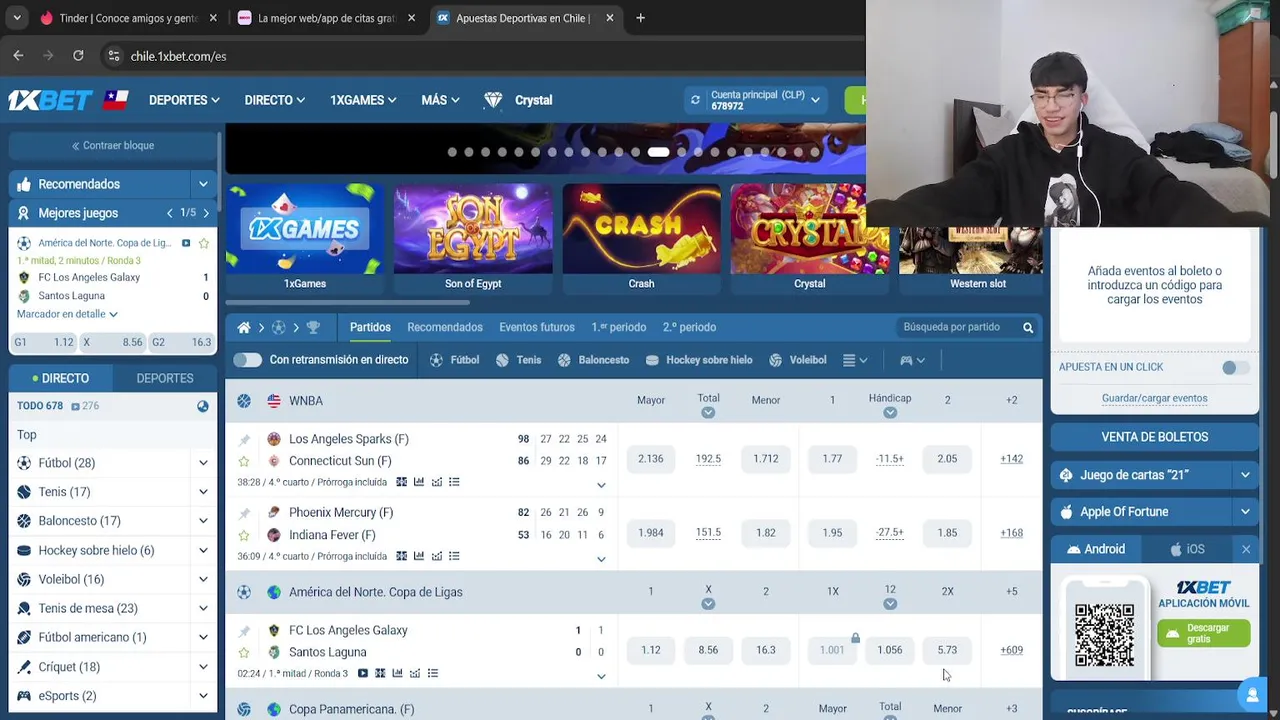Switch to iOS app tab
Viewport: 1280px width, 720px height.
click(x=1187, y=549)
